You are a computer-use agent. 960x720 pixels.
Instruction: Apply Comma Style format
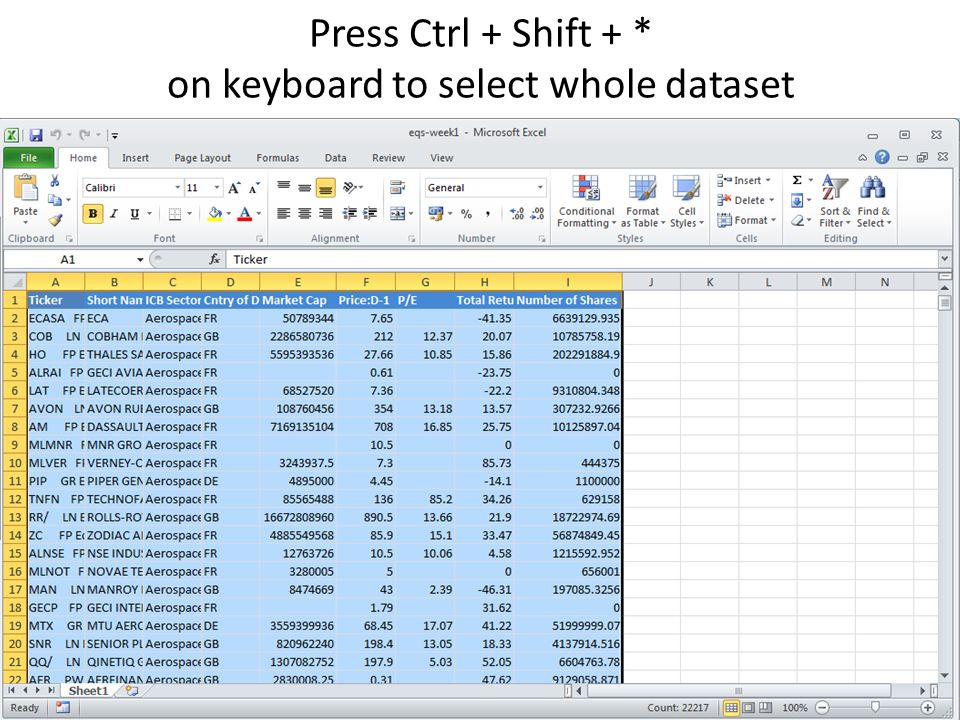coord(488,214)
